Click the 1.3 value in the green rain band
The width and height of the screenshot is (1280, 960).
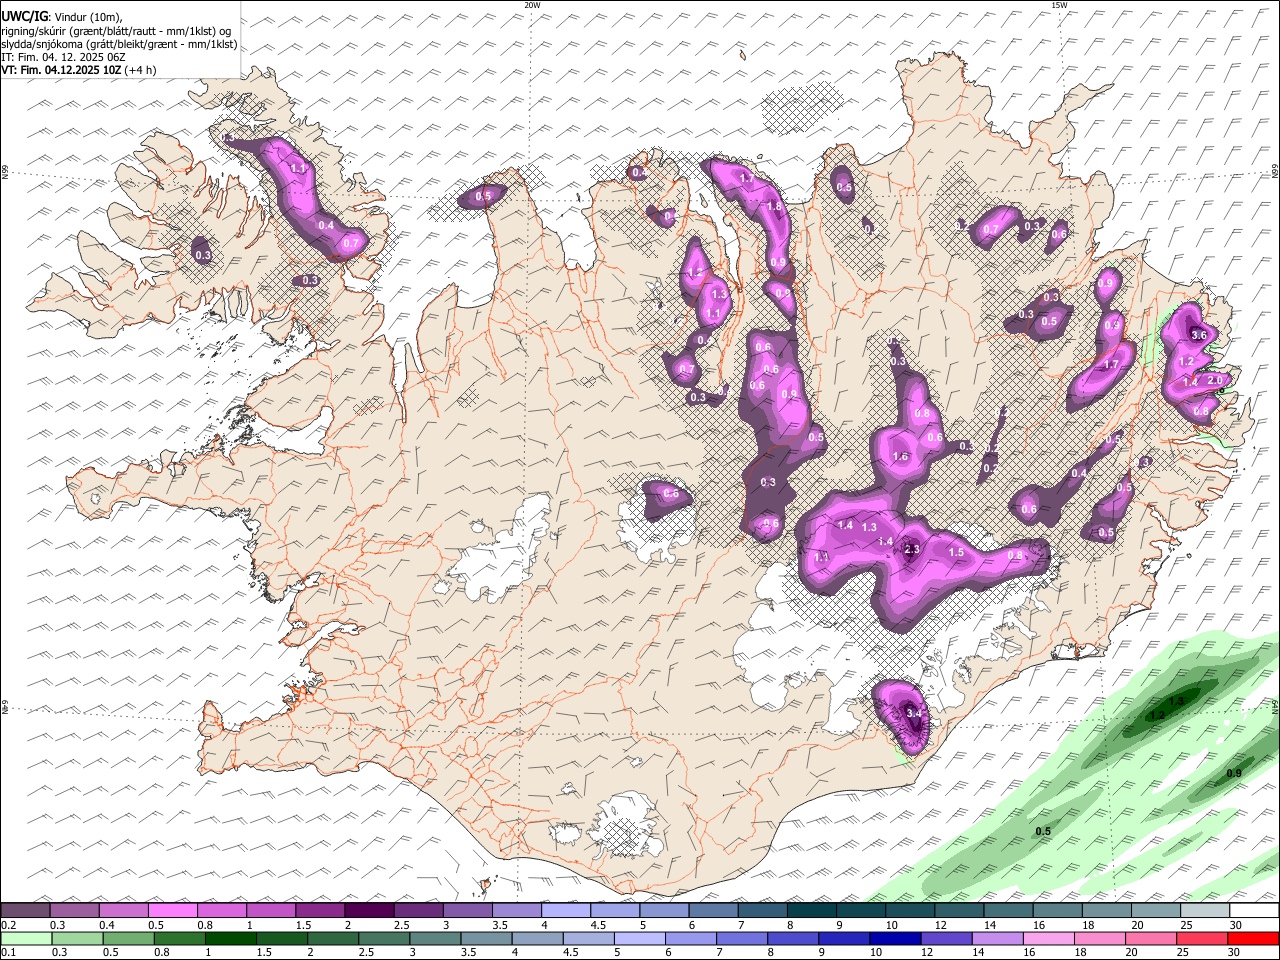pyautogui.click(x=1176, y=702)
